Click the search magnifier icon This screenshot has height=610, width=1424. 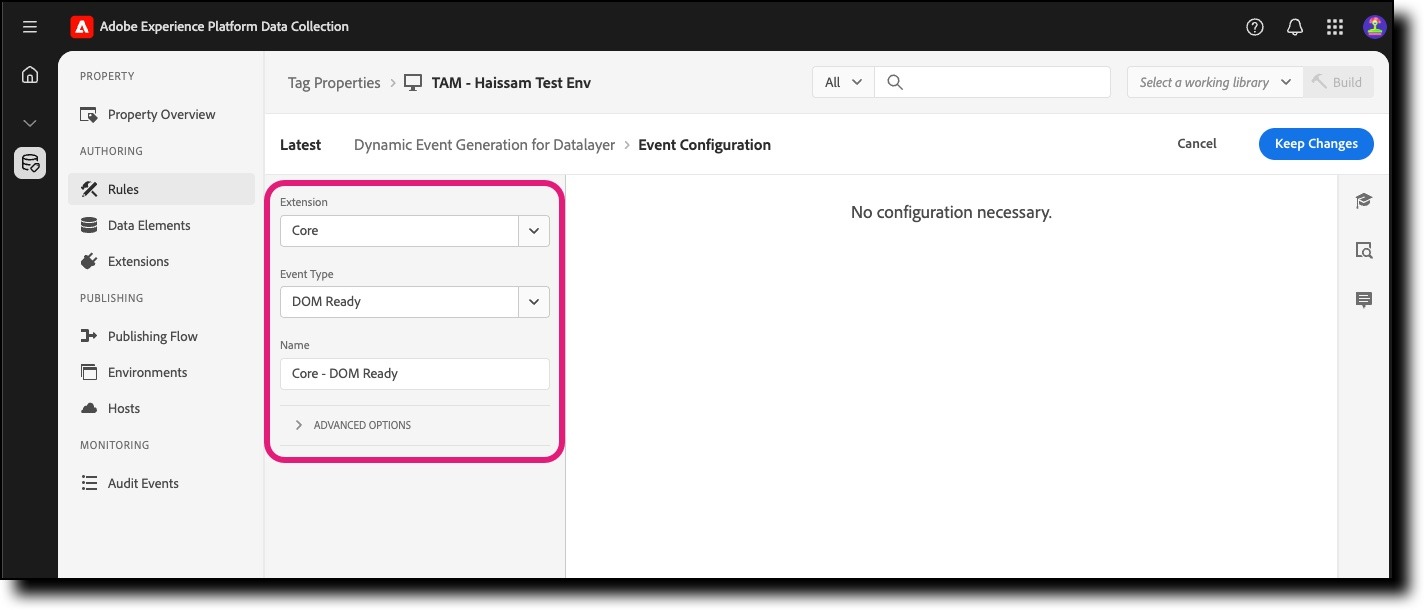(x=895, y=82)
